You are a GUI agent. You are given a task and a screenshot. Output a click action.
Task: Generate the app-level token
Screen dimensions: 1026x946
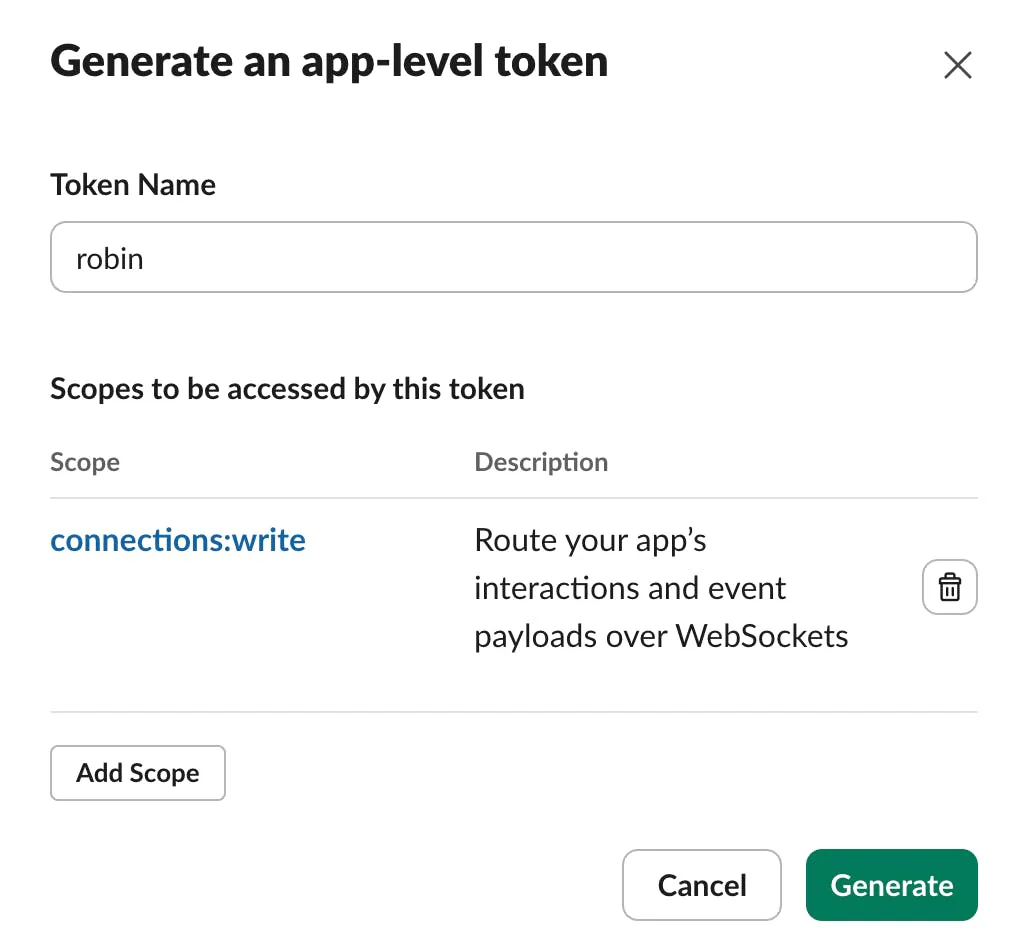click(x=892, y=885)
